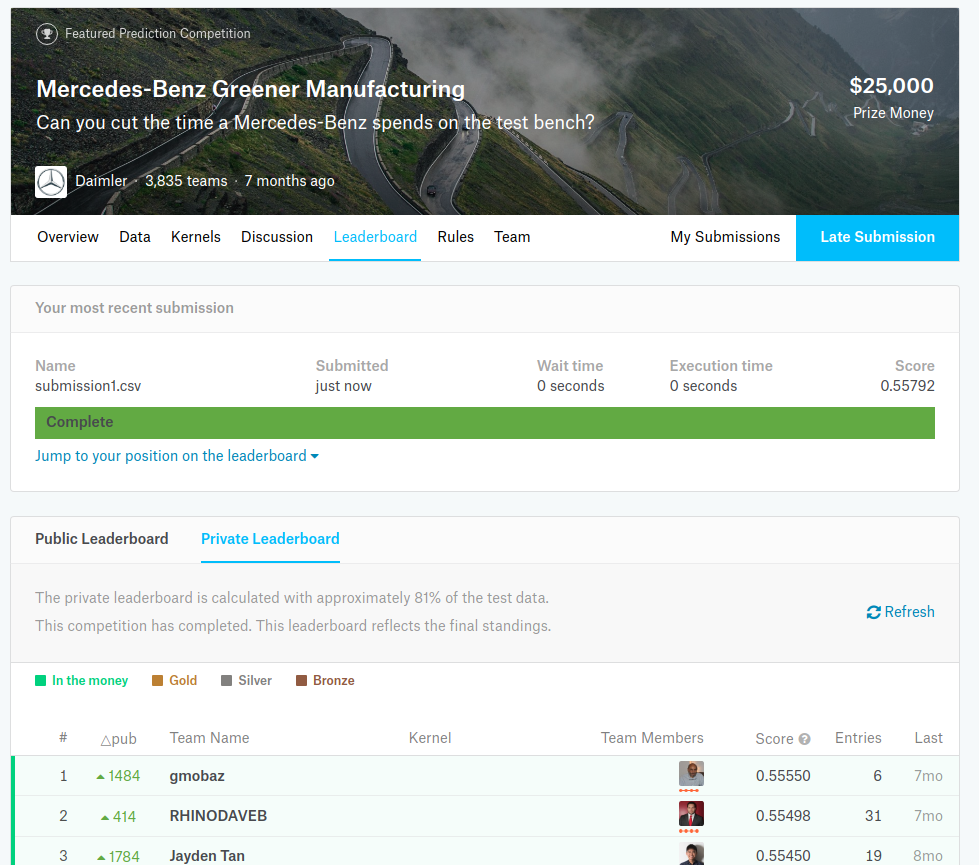Click gmobaz rank change 1484
The height and width of the screenshot is (865, 979).
click(x=118, y=776)
